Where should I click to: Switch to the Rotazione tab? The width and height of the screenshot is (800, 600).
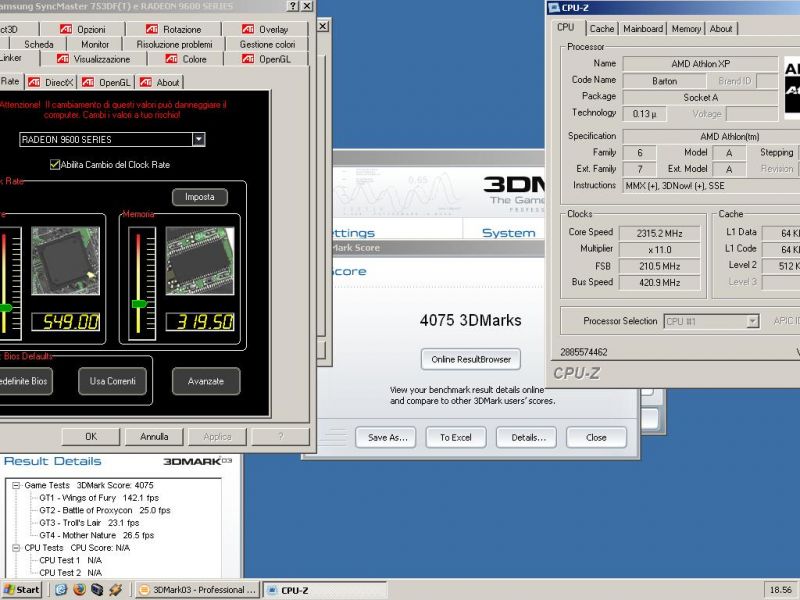click(x=173, y=29)
